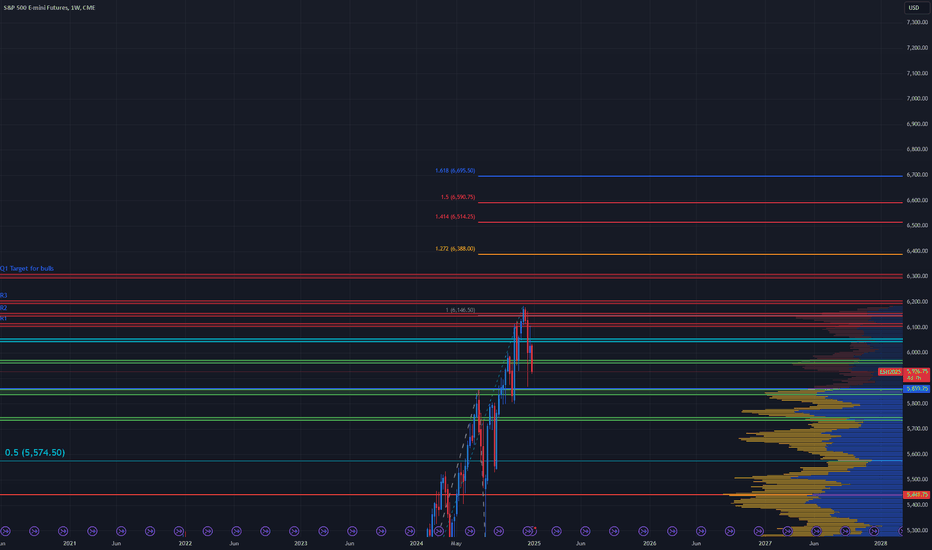Click the blue 5,859.75 price tag
This screenshot has width=932, height=550.
(917, 388)
